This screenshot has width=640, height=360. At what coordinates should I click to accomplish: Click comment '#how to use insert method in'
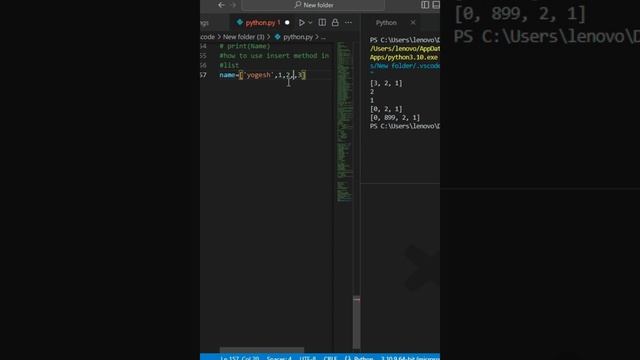point(274,56)
